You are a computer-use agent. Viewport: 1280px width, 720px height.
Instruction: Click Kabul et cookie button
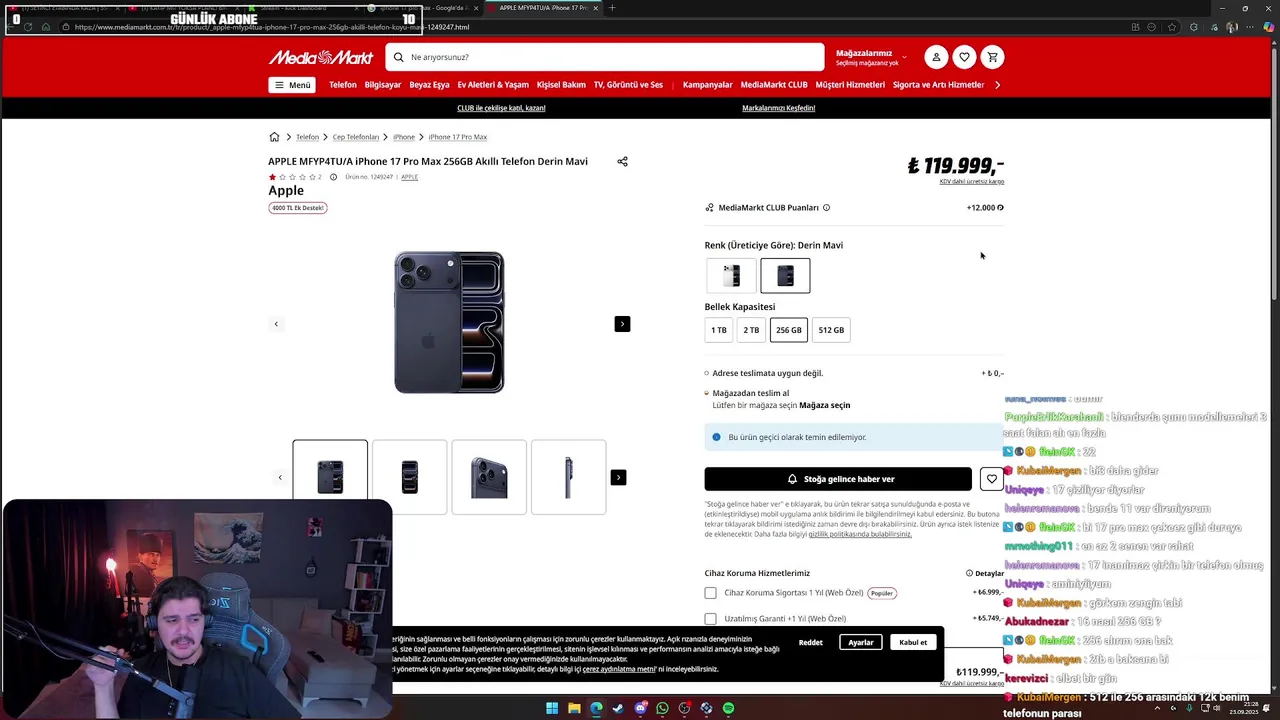(x=913, y=642)
